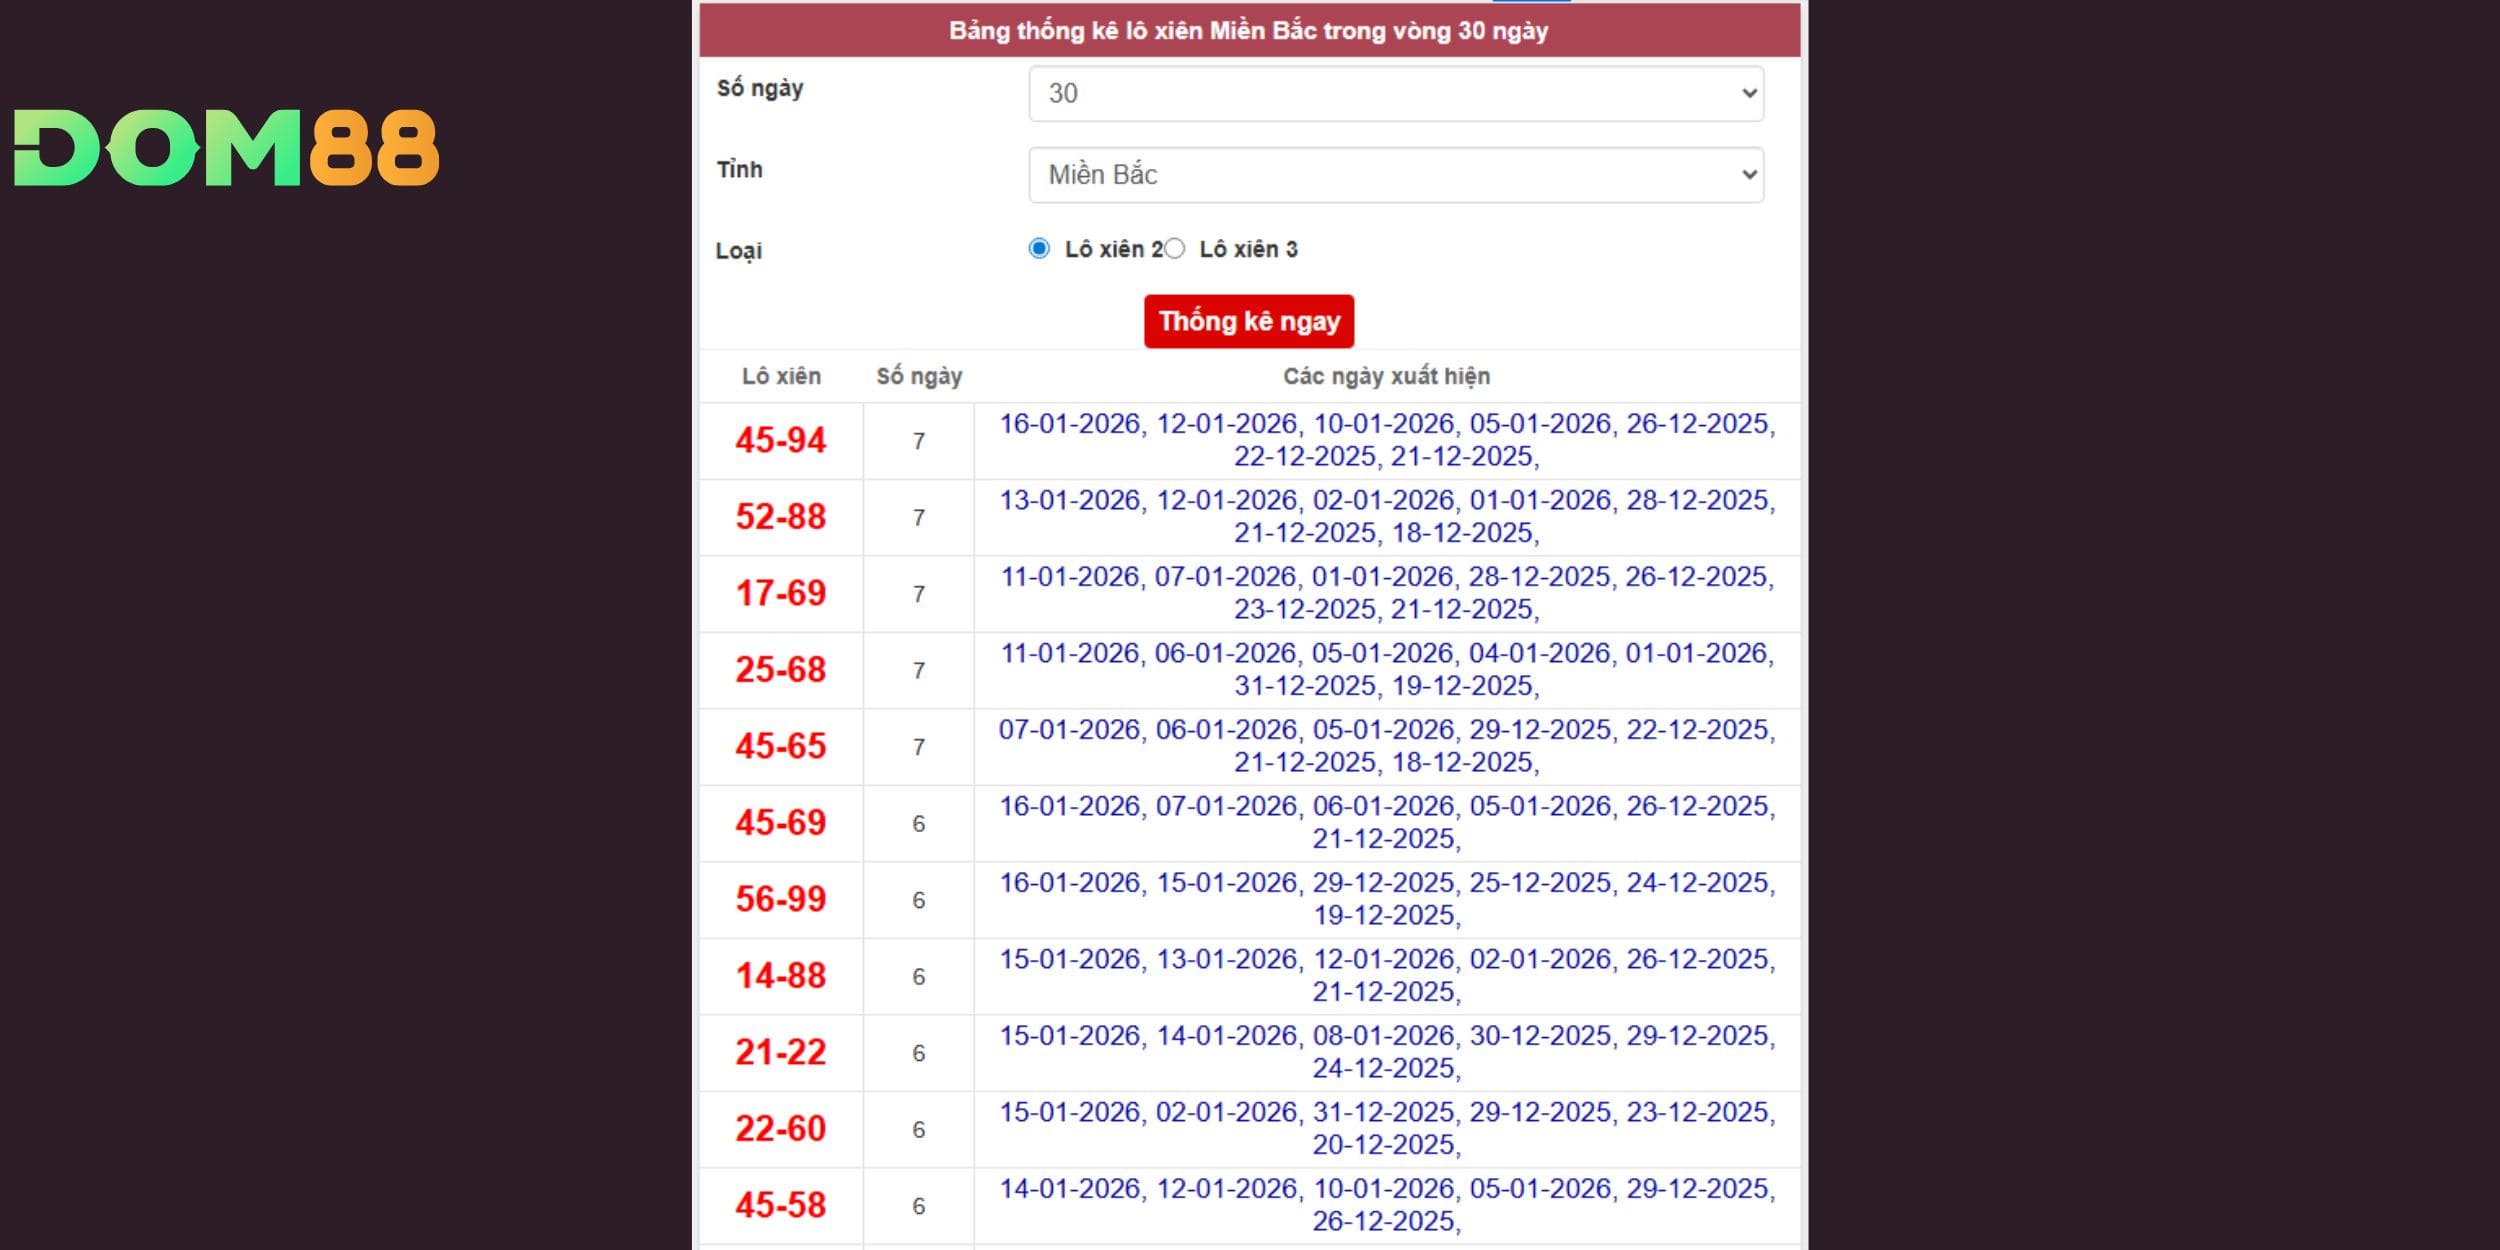Select the 17-69 pair entry
This screenshot has height=1250, width=2500.
tap(781, 594)
